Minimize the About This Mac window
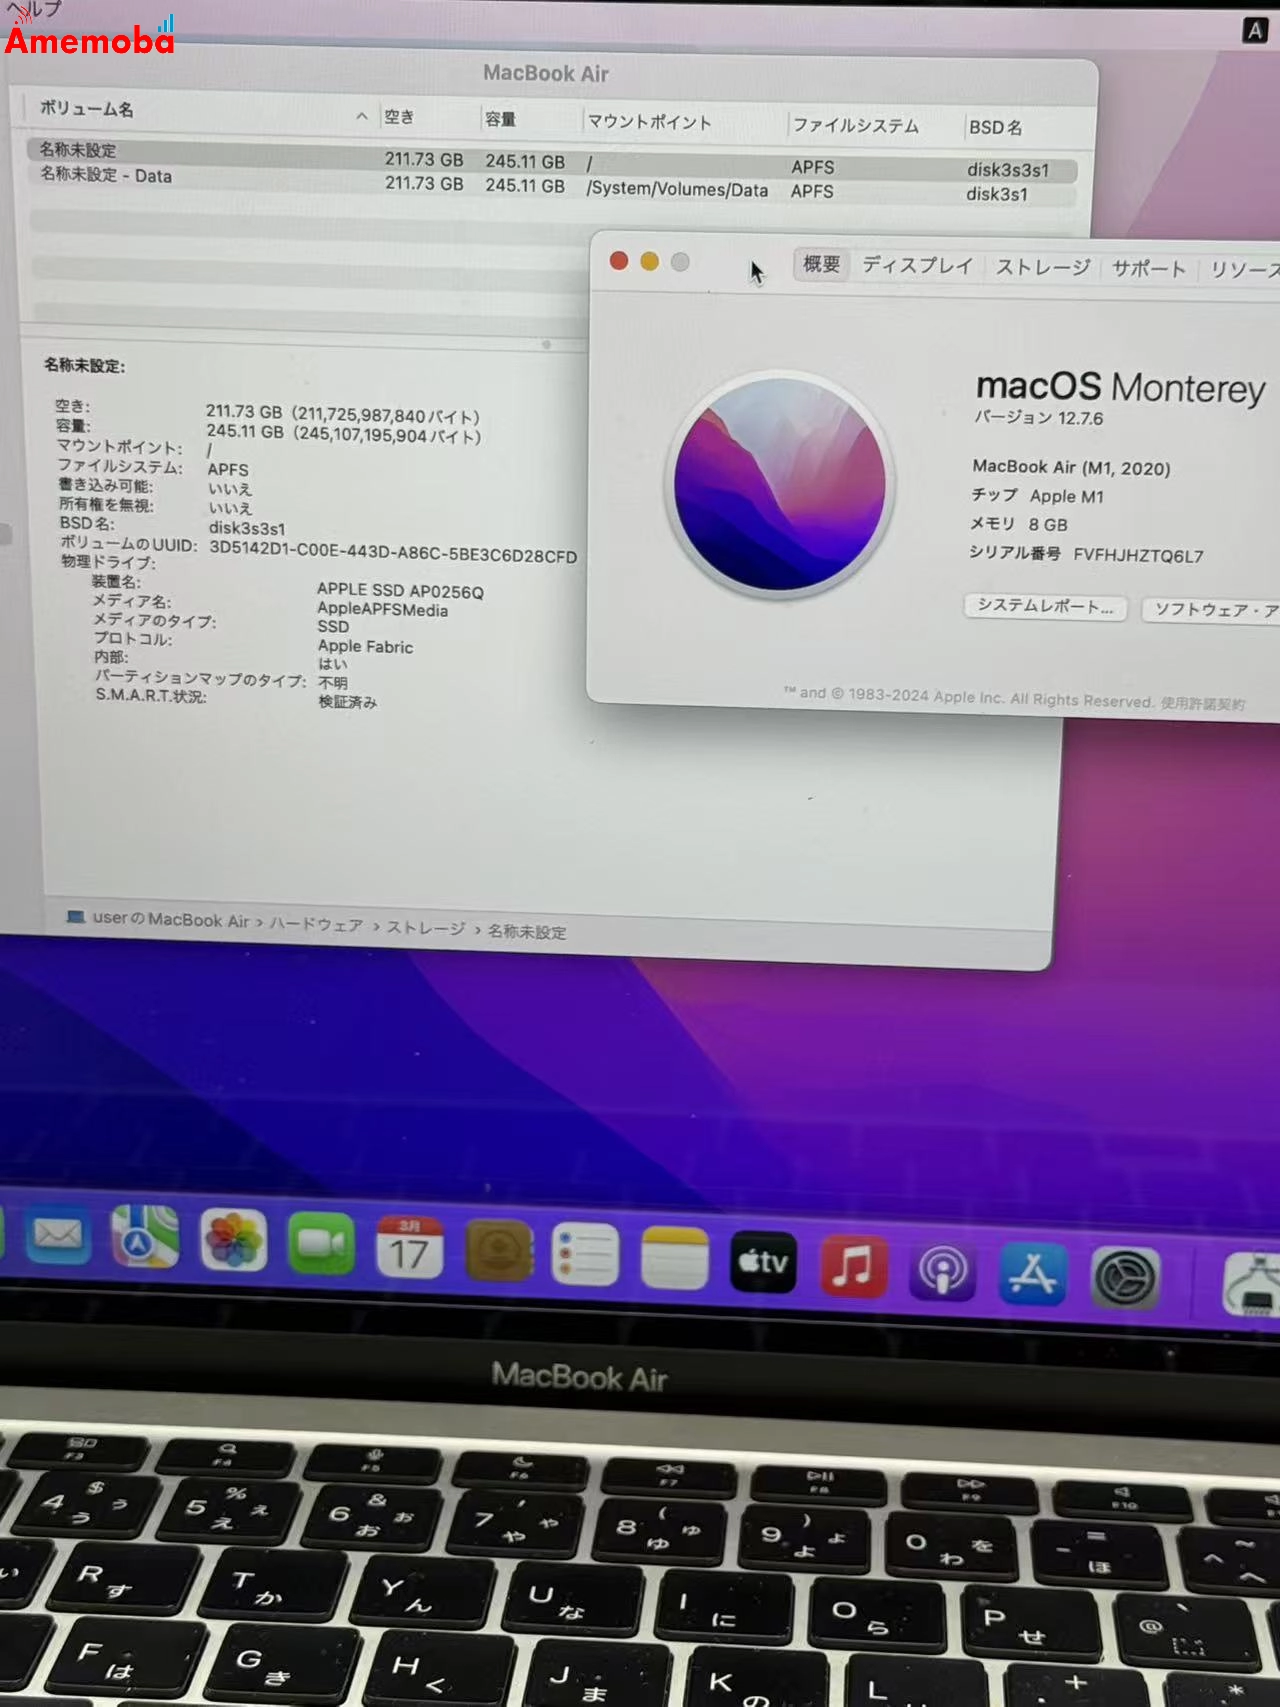Image resolution: width=1280 pixels, height=1707 pixels. tap(650, 261)
